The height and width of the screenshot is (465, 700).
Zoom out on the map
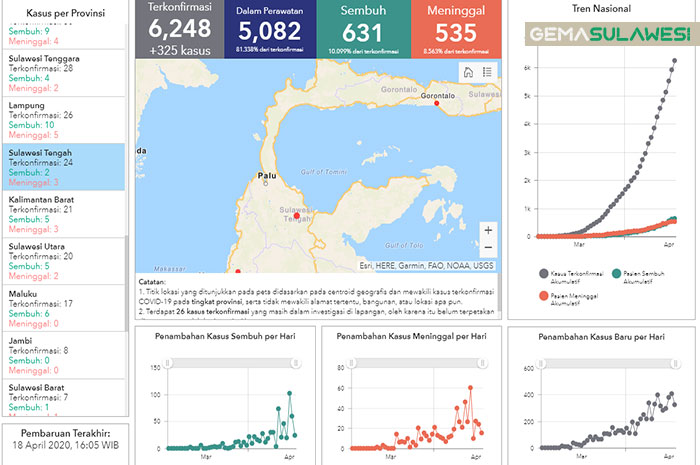[487, 247]
